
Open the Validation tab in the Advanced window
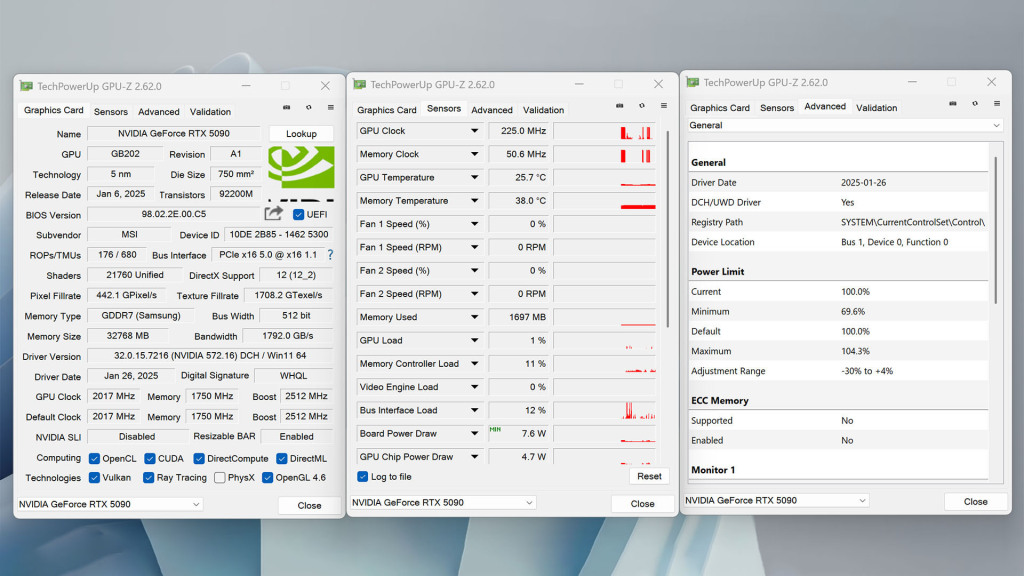(x=876, y=106)
